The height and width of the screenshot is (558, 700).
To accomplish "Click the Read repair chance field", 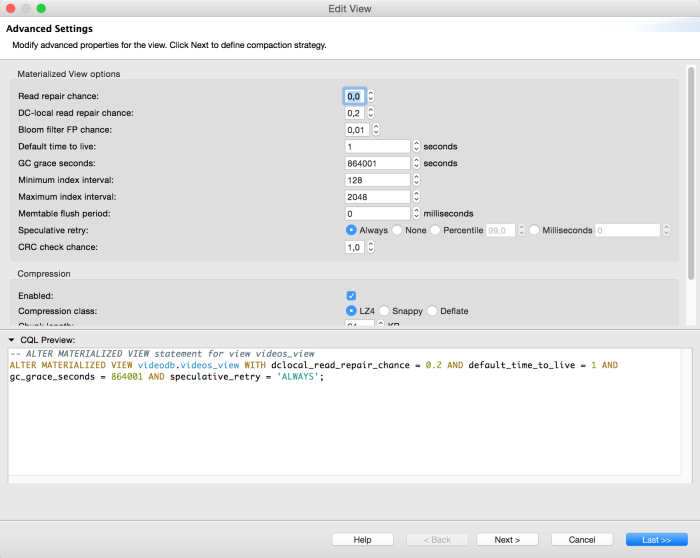I will click(354, 96).
